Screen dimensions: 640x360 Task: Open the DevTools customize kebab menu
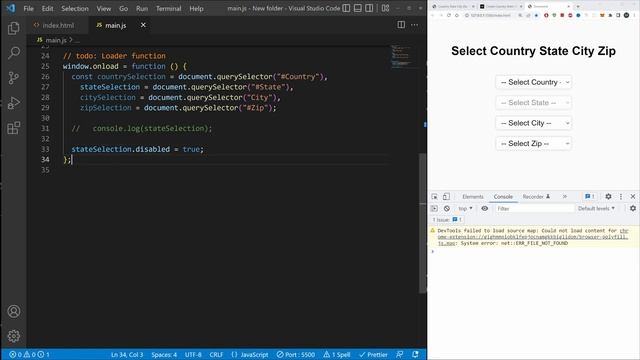(x=621, y=196)
